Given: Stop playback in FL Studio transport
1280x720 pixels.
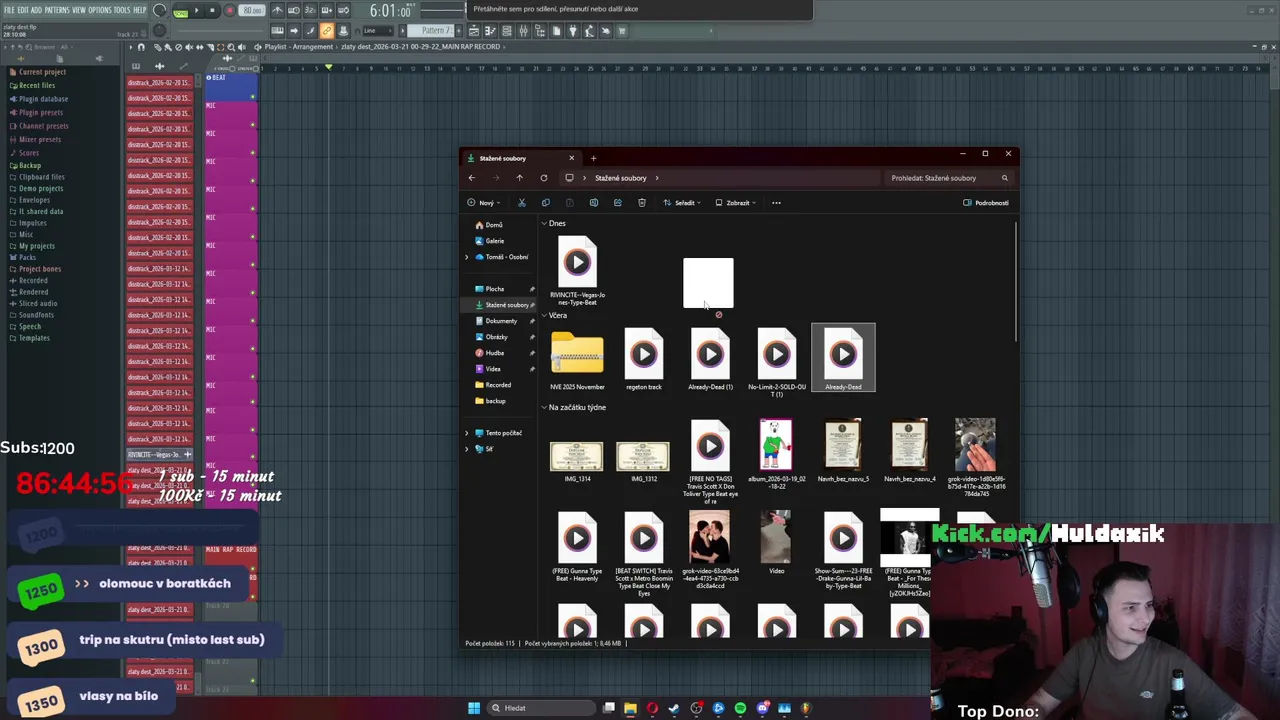Looking at the screenshot, I should [212, 10].
